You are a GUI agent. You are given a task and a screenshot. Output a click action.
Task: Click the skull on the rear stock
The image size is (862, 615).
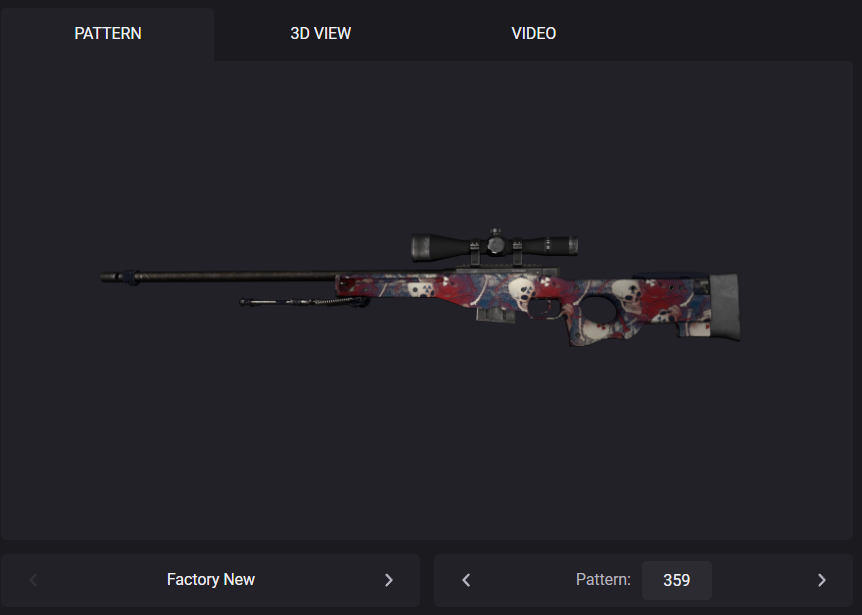coord(628,295)
